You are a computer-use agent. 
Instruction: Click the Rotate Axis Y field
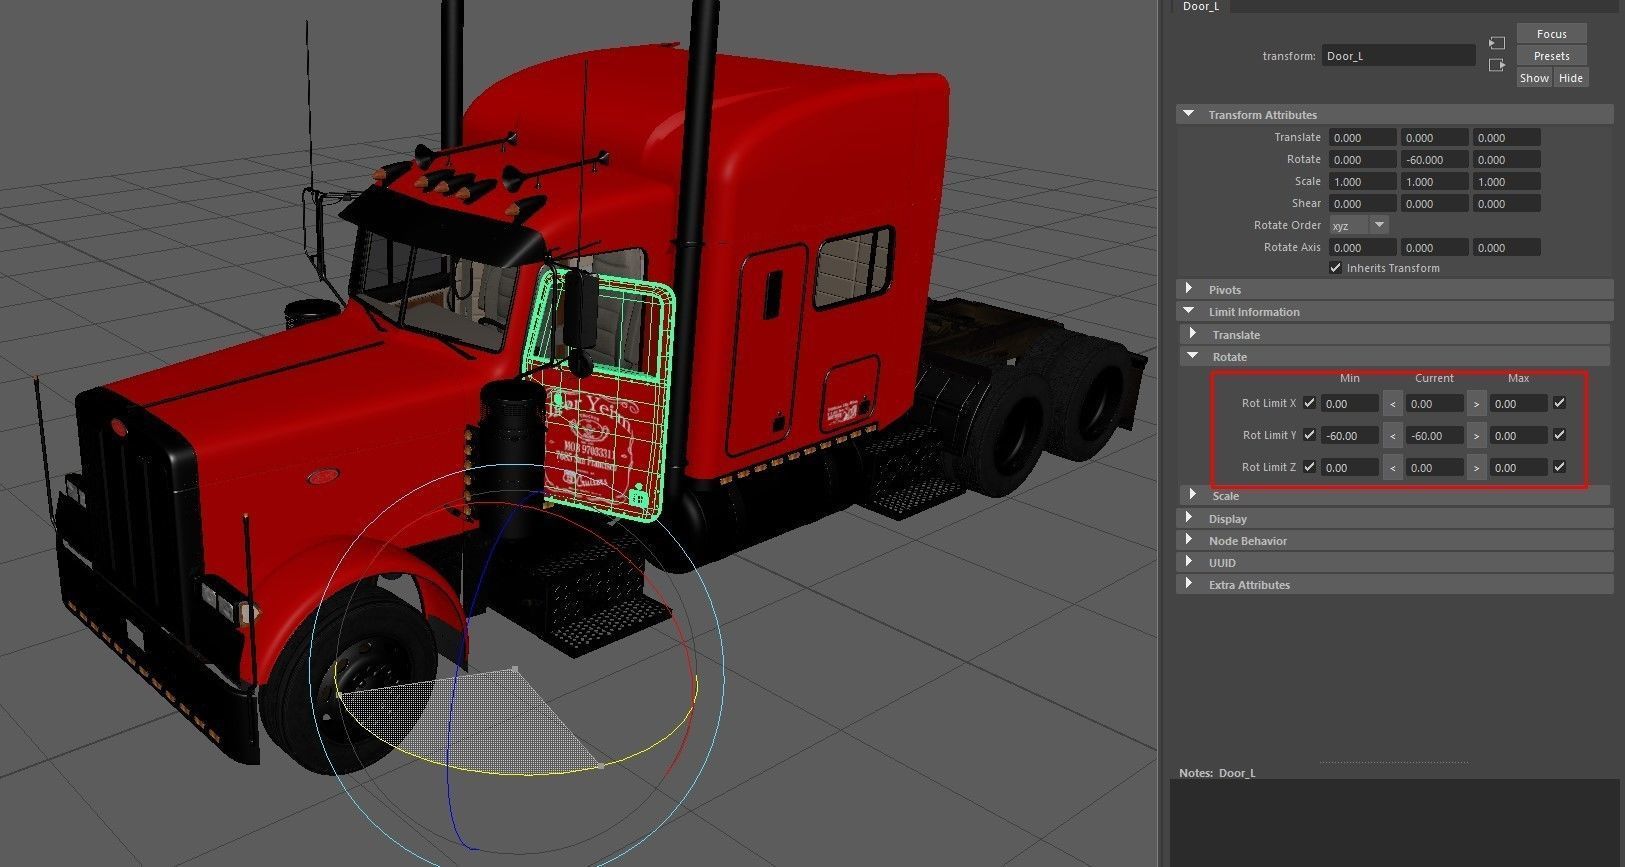tap(1435, 248)
